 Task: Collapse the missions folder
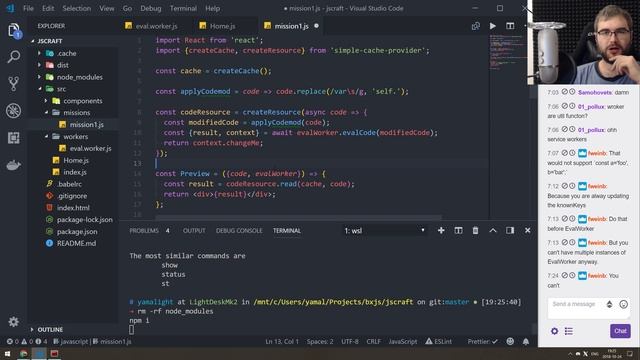[46, 112]
